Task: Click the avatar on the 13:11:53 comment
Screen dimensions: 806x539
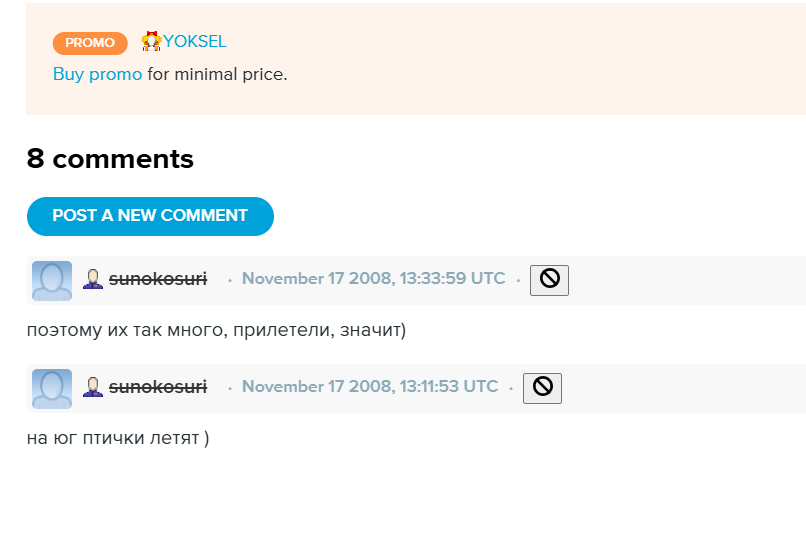Action: [x=52, y=389]
